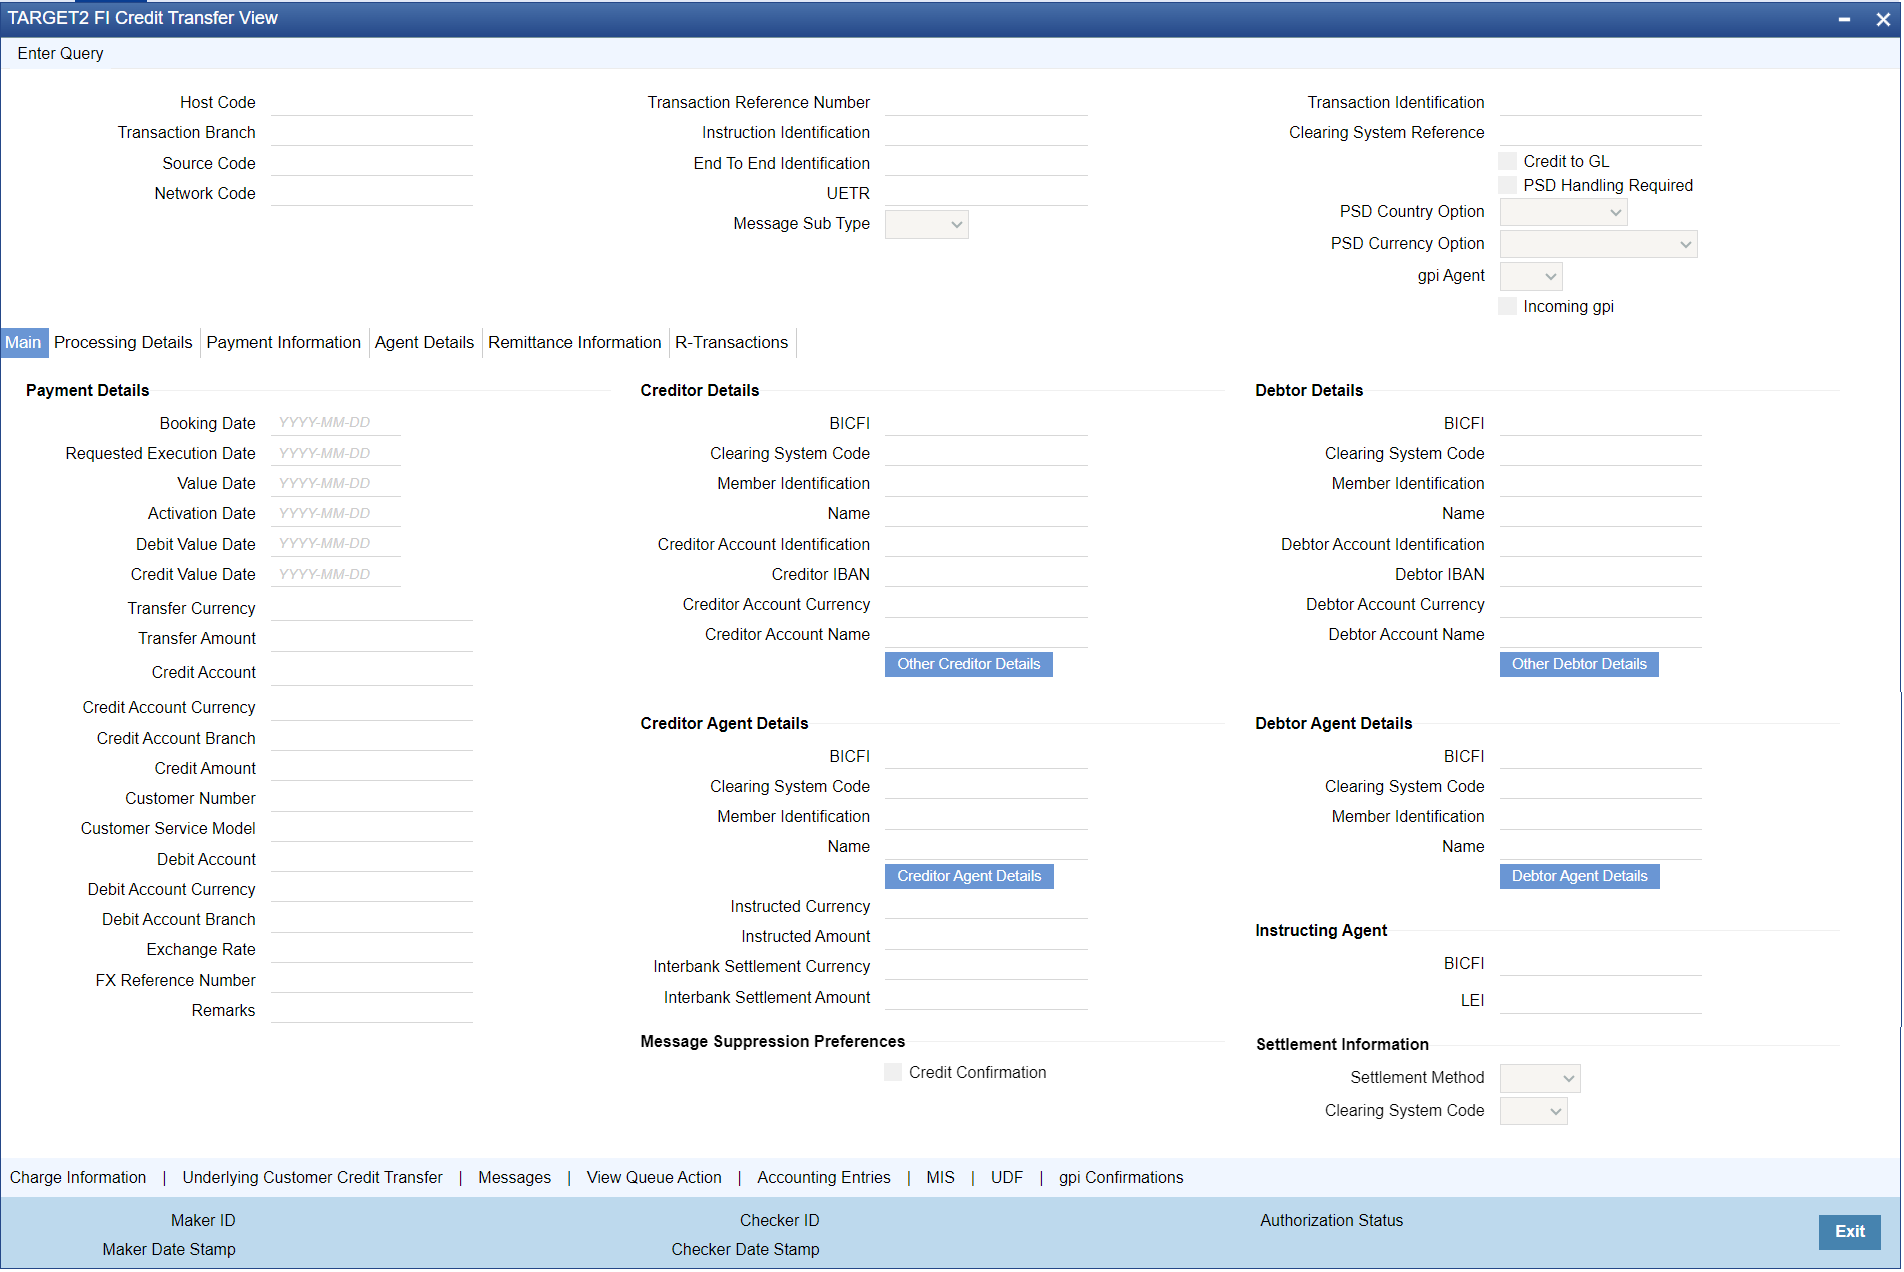Open Underlying Customer Credit Transfer
The image size is (1904, 1272).
(x=312, y=1178)
